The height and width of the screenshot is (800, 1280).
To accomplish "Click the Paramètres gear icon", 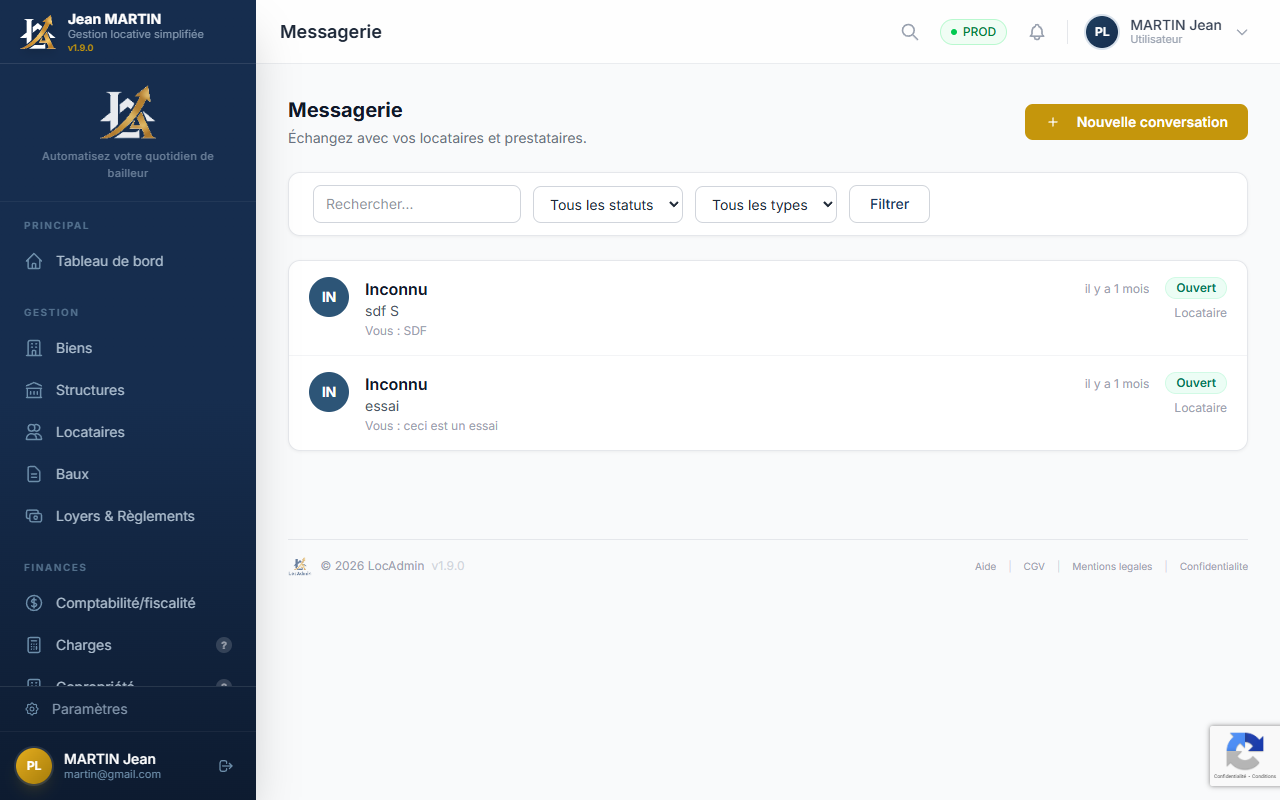I will pos(32,709).
